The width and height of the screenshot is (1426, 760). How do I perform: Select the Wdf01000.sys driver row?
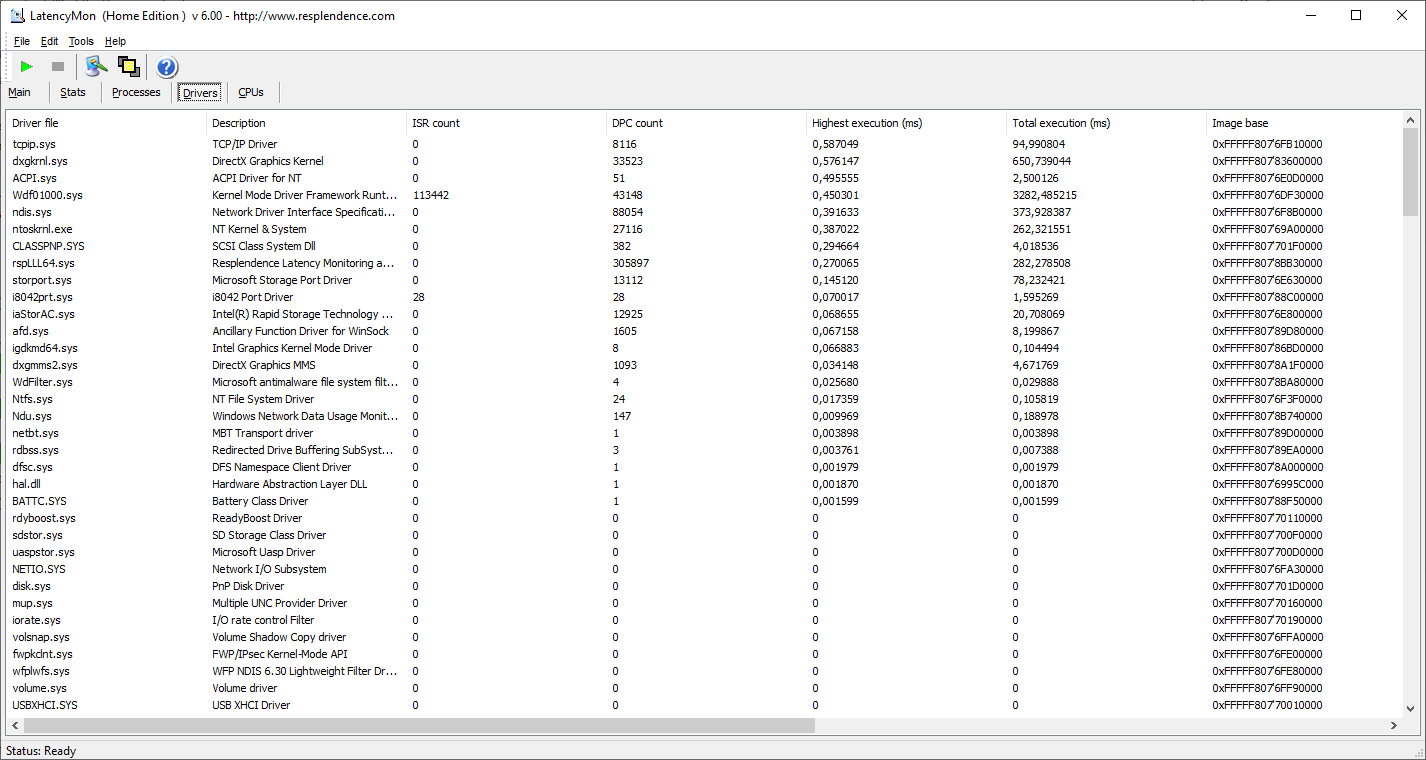[x=705, y=195]
